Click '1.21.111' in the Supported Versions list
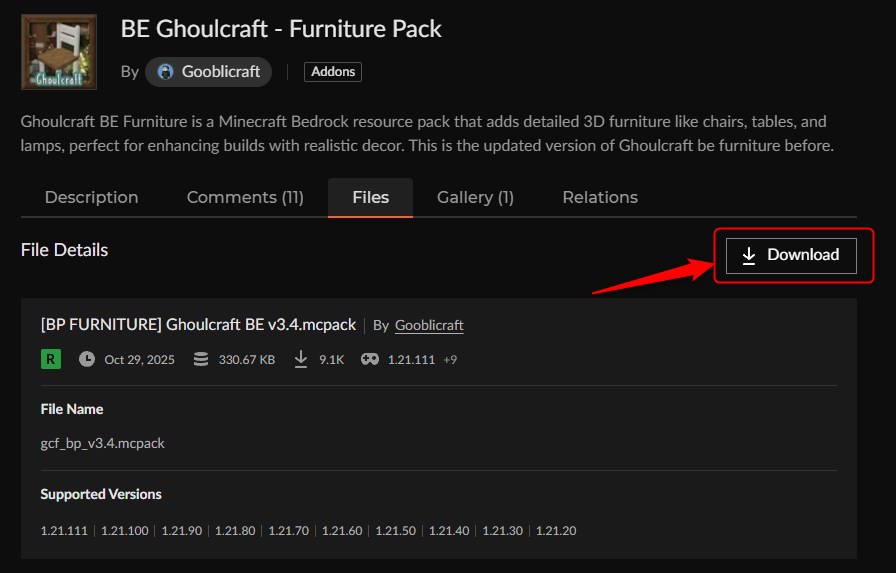Viewport: 896px width, 573px height. pyautogui.click(x=64, y=531)
